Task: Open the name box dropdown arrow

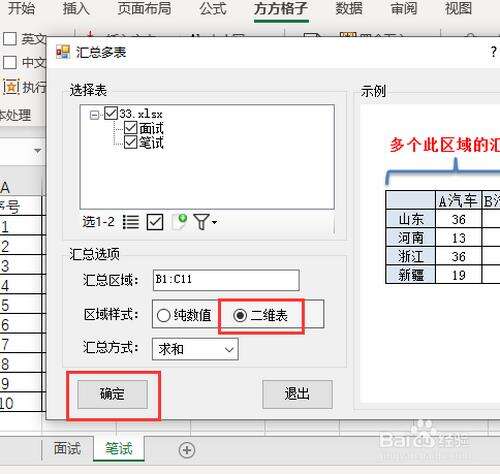Action: (38, 151)
